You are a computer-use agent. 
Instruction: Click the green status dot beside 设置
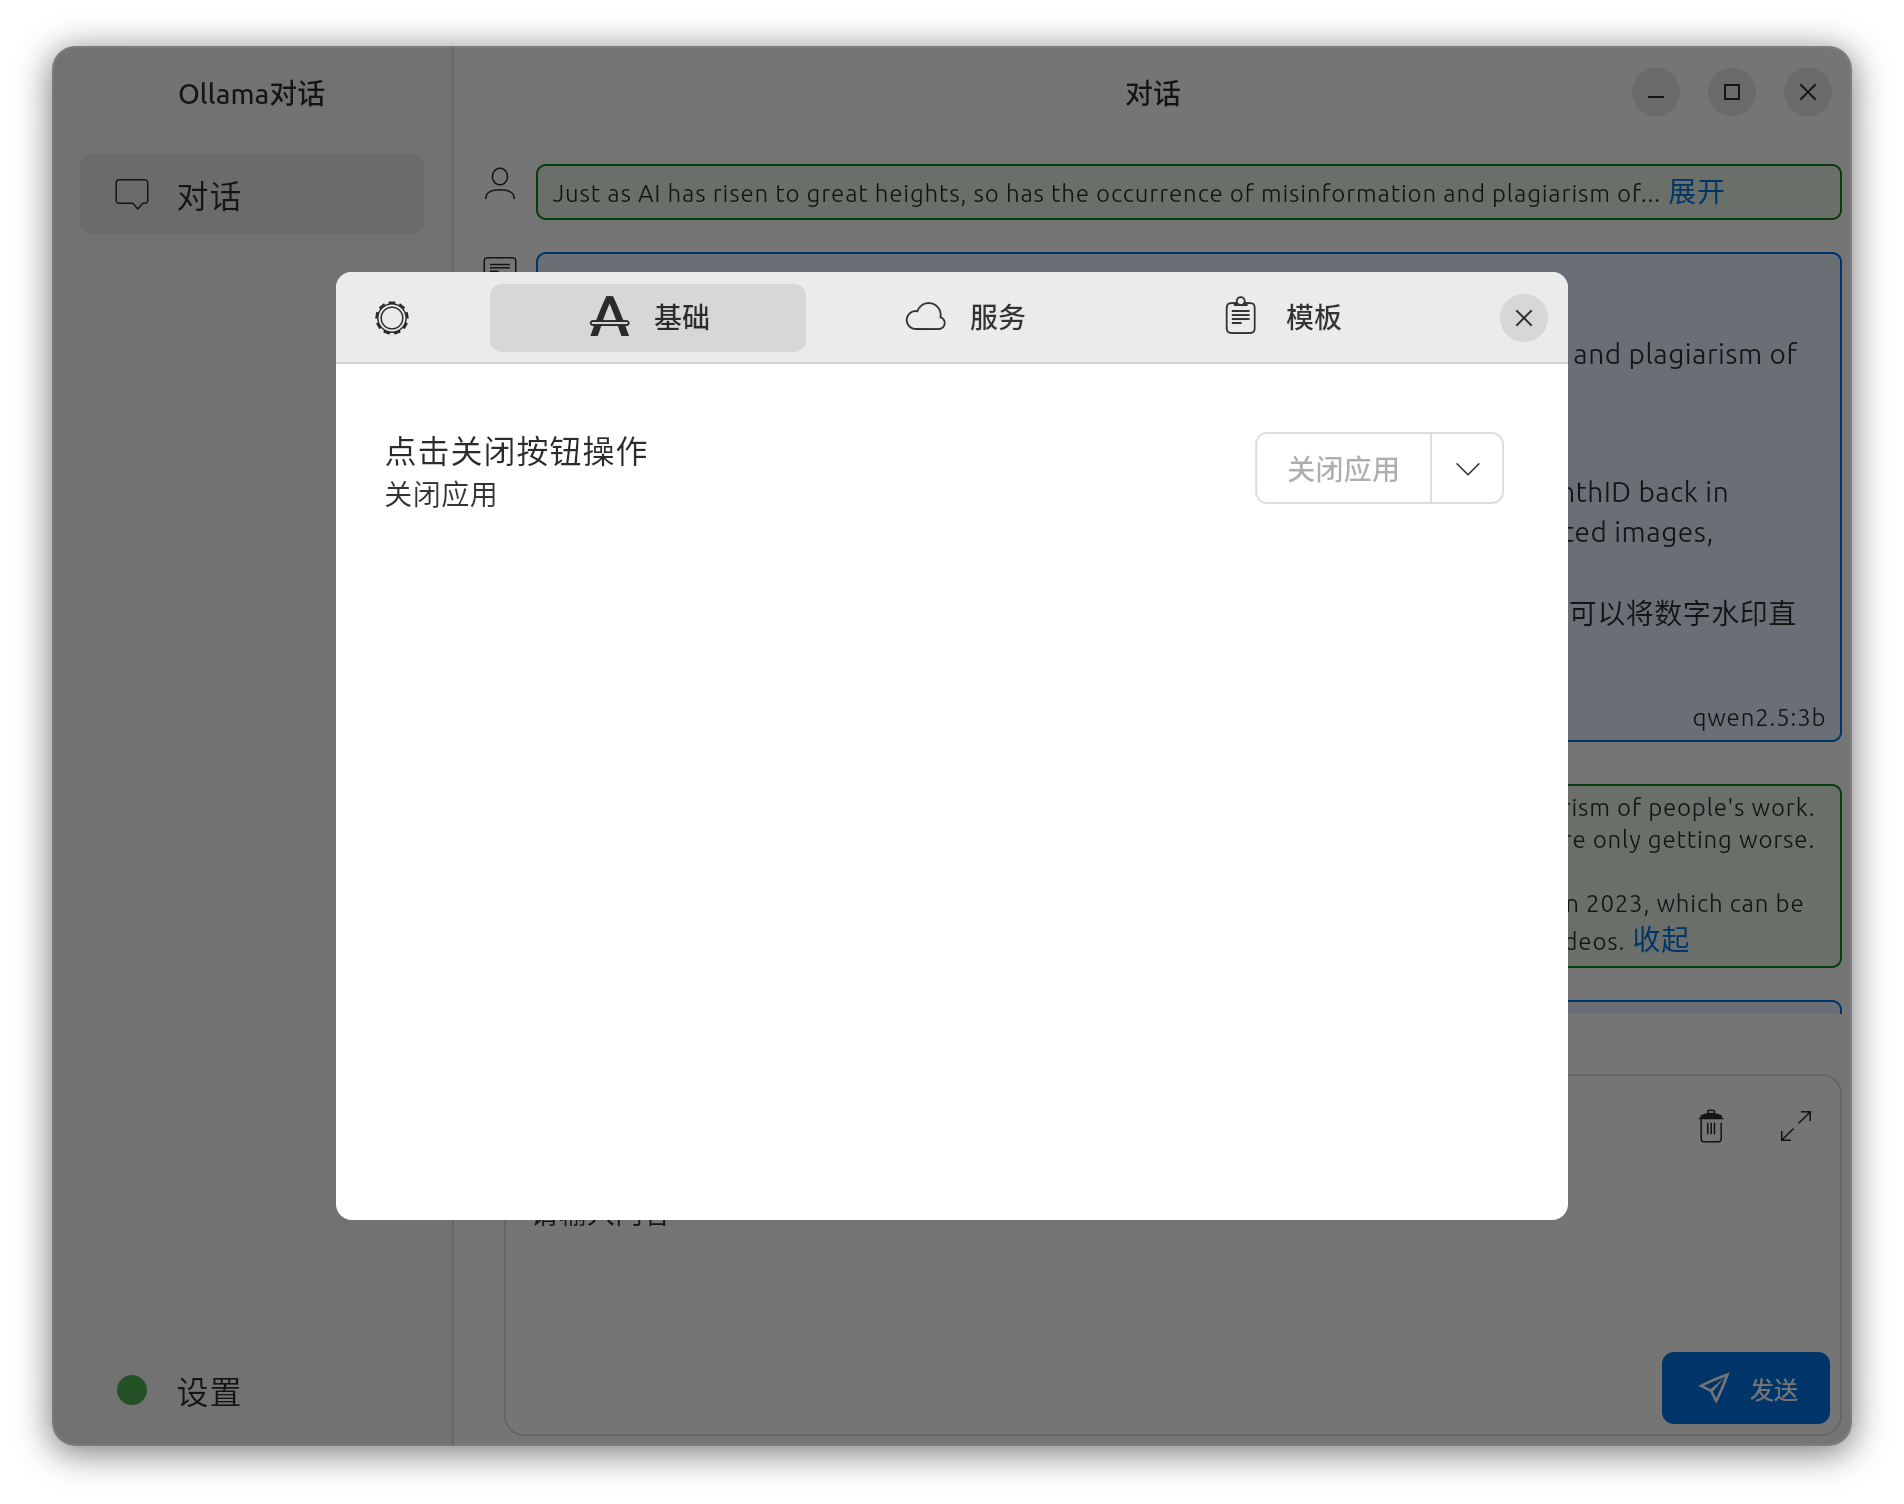[x=132, y=1390]
